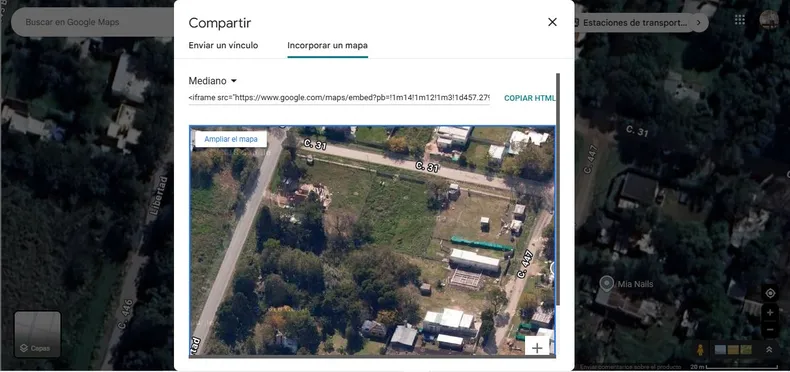
Task: Open the Pegman Street View icon
Action: 700,349
